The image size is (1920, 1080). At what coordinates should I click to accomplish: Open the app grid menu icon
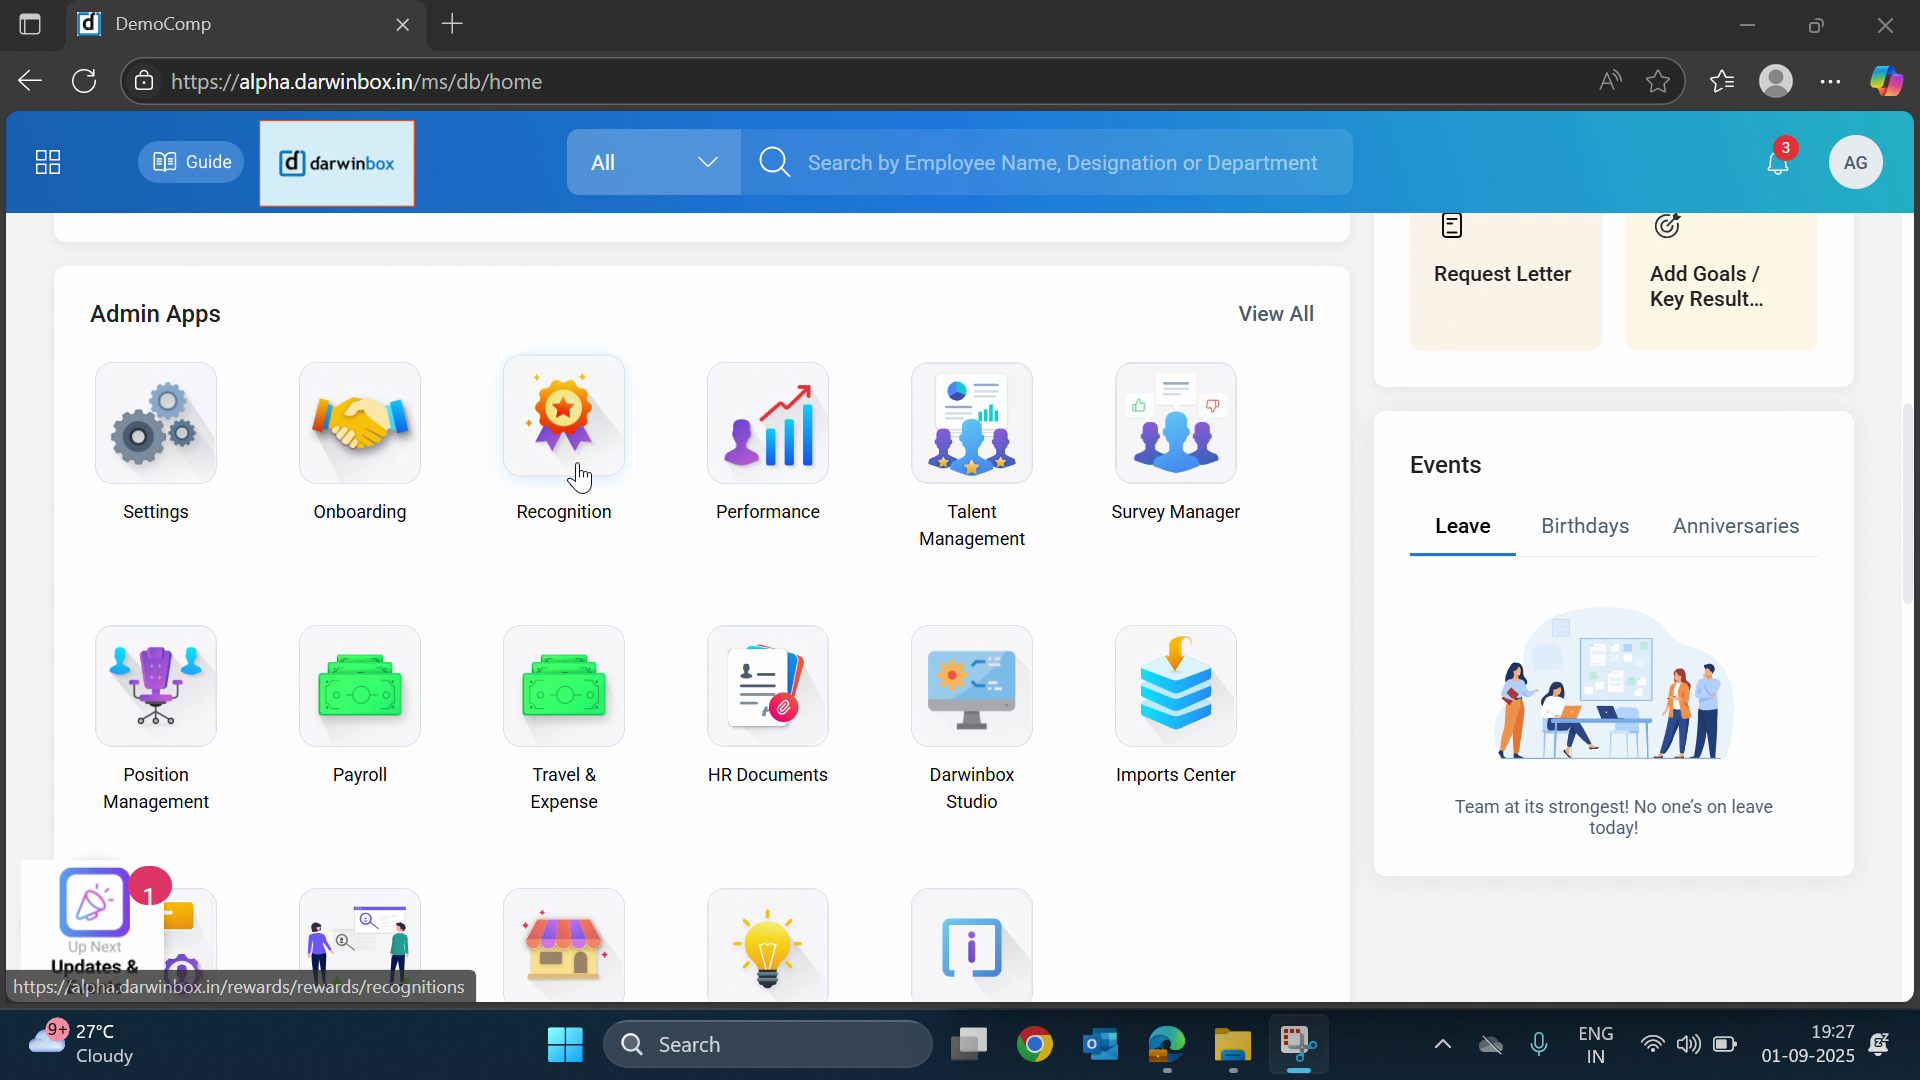[48, 162]
